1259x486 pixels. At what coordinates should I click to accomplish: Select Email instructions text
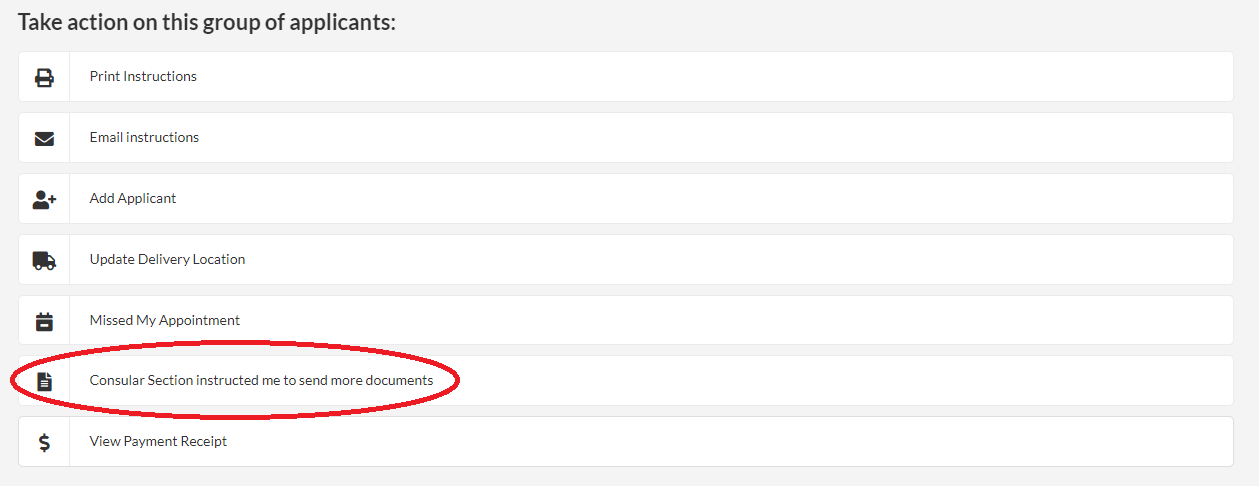(x=144, y=137)
